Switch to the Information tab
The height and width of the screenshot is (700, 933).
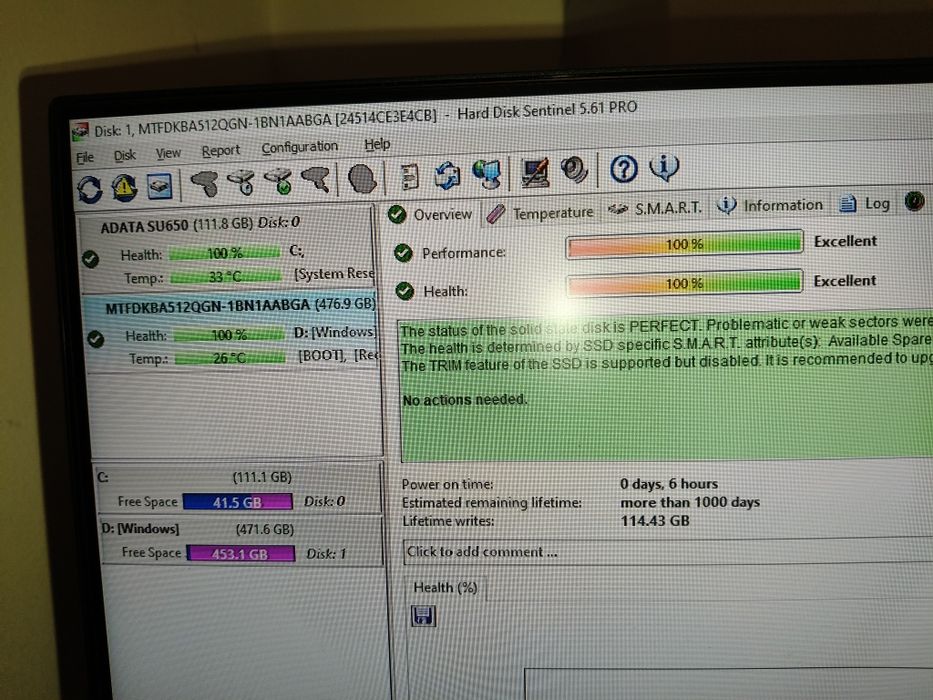pos(769,205)
